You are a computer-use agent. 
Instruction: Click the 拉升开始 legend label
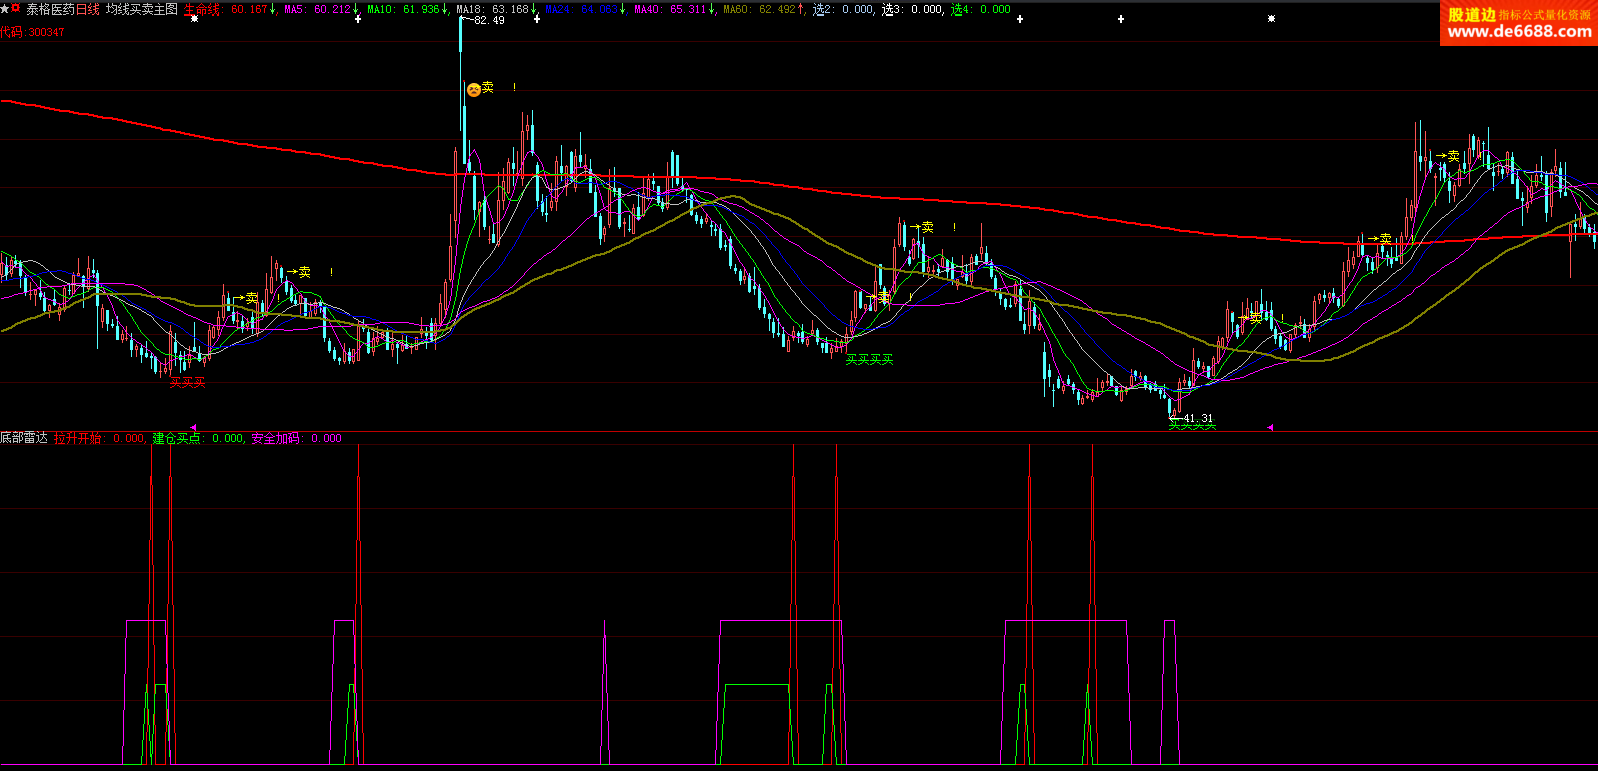[x=78, y=438]
